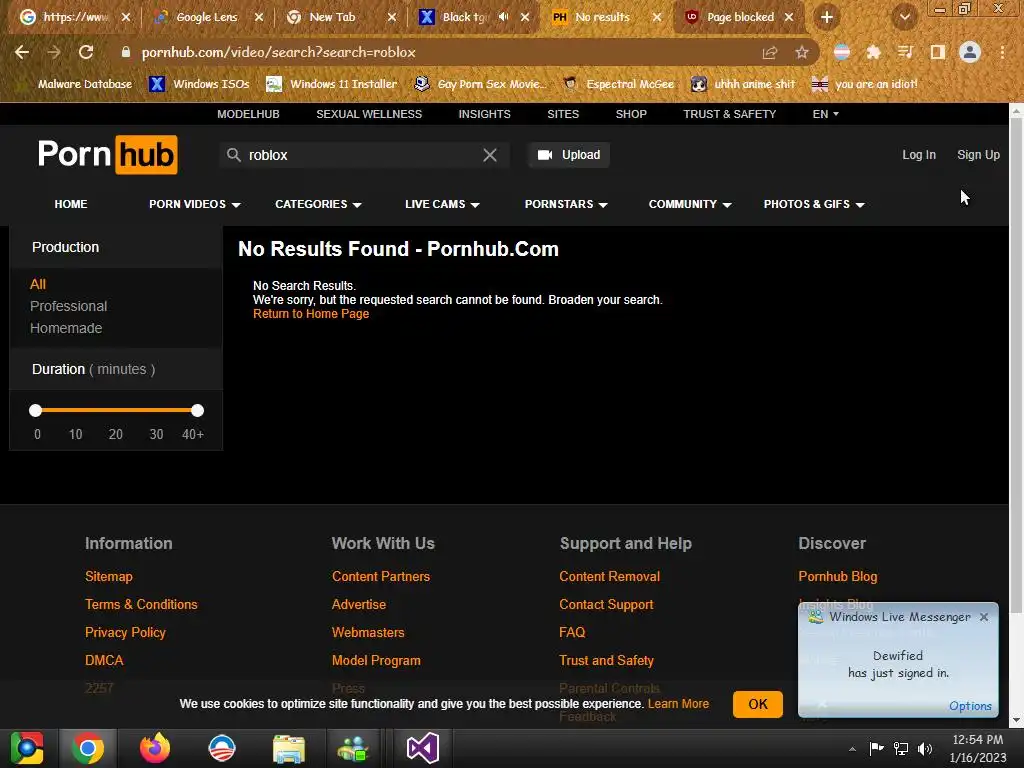Open Visual Studio from the taskbar
This screenshot has height=768, width=1024.
(423, 748)
